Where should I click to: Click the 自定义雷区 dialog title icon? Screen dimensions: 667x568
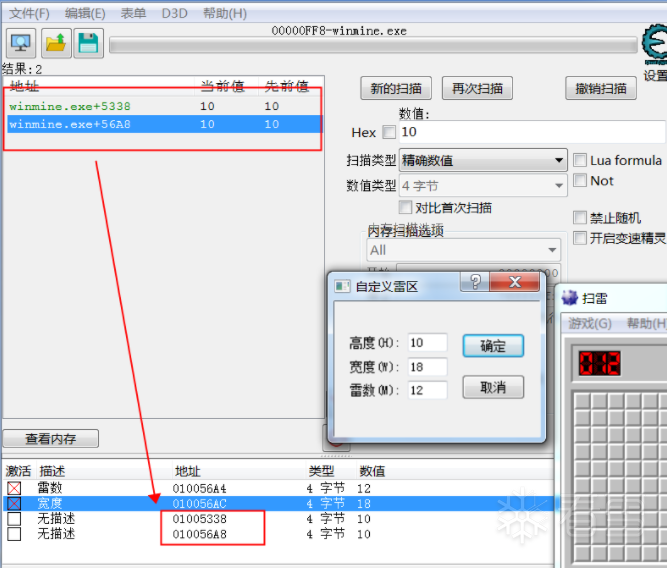click(x=342, y=286)
